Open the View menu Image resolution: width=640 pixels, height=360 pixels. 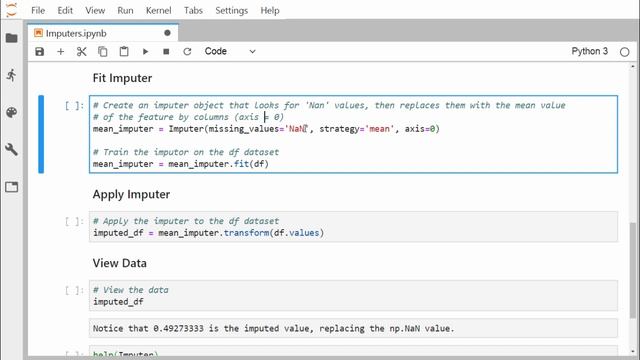pyautogui.click(x=95, y=10)
